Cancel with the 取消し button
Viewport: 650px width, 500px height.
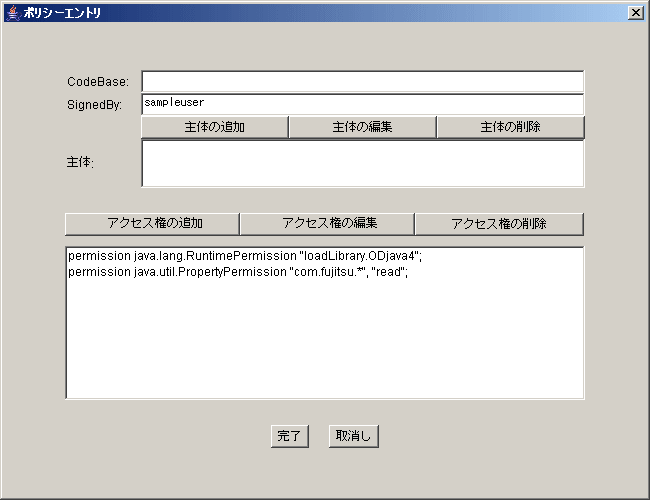354,436
